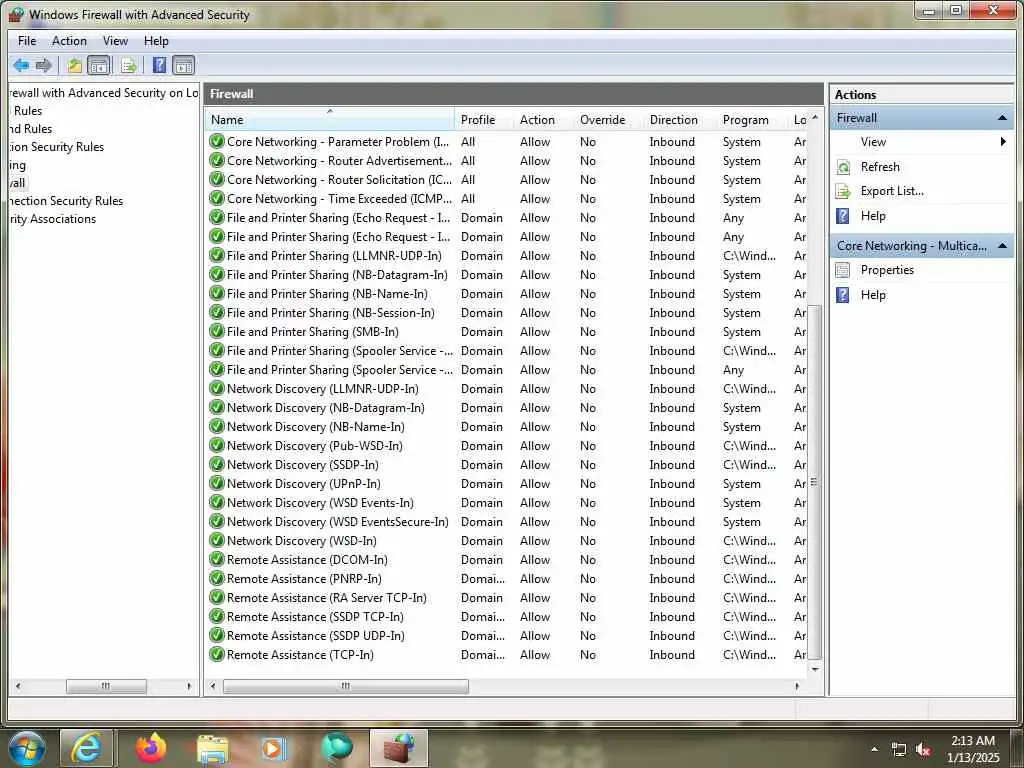Screen dimensions: 1024x768
Task: Click the muted volume tray icon
Action: click(923, 750)
